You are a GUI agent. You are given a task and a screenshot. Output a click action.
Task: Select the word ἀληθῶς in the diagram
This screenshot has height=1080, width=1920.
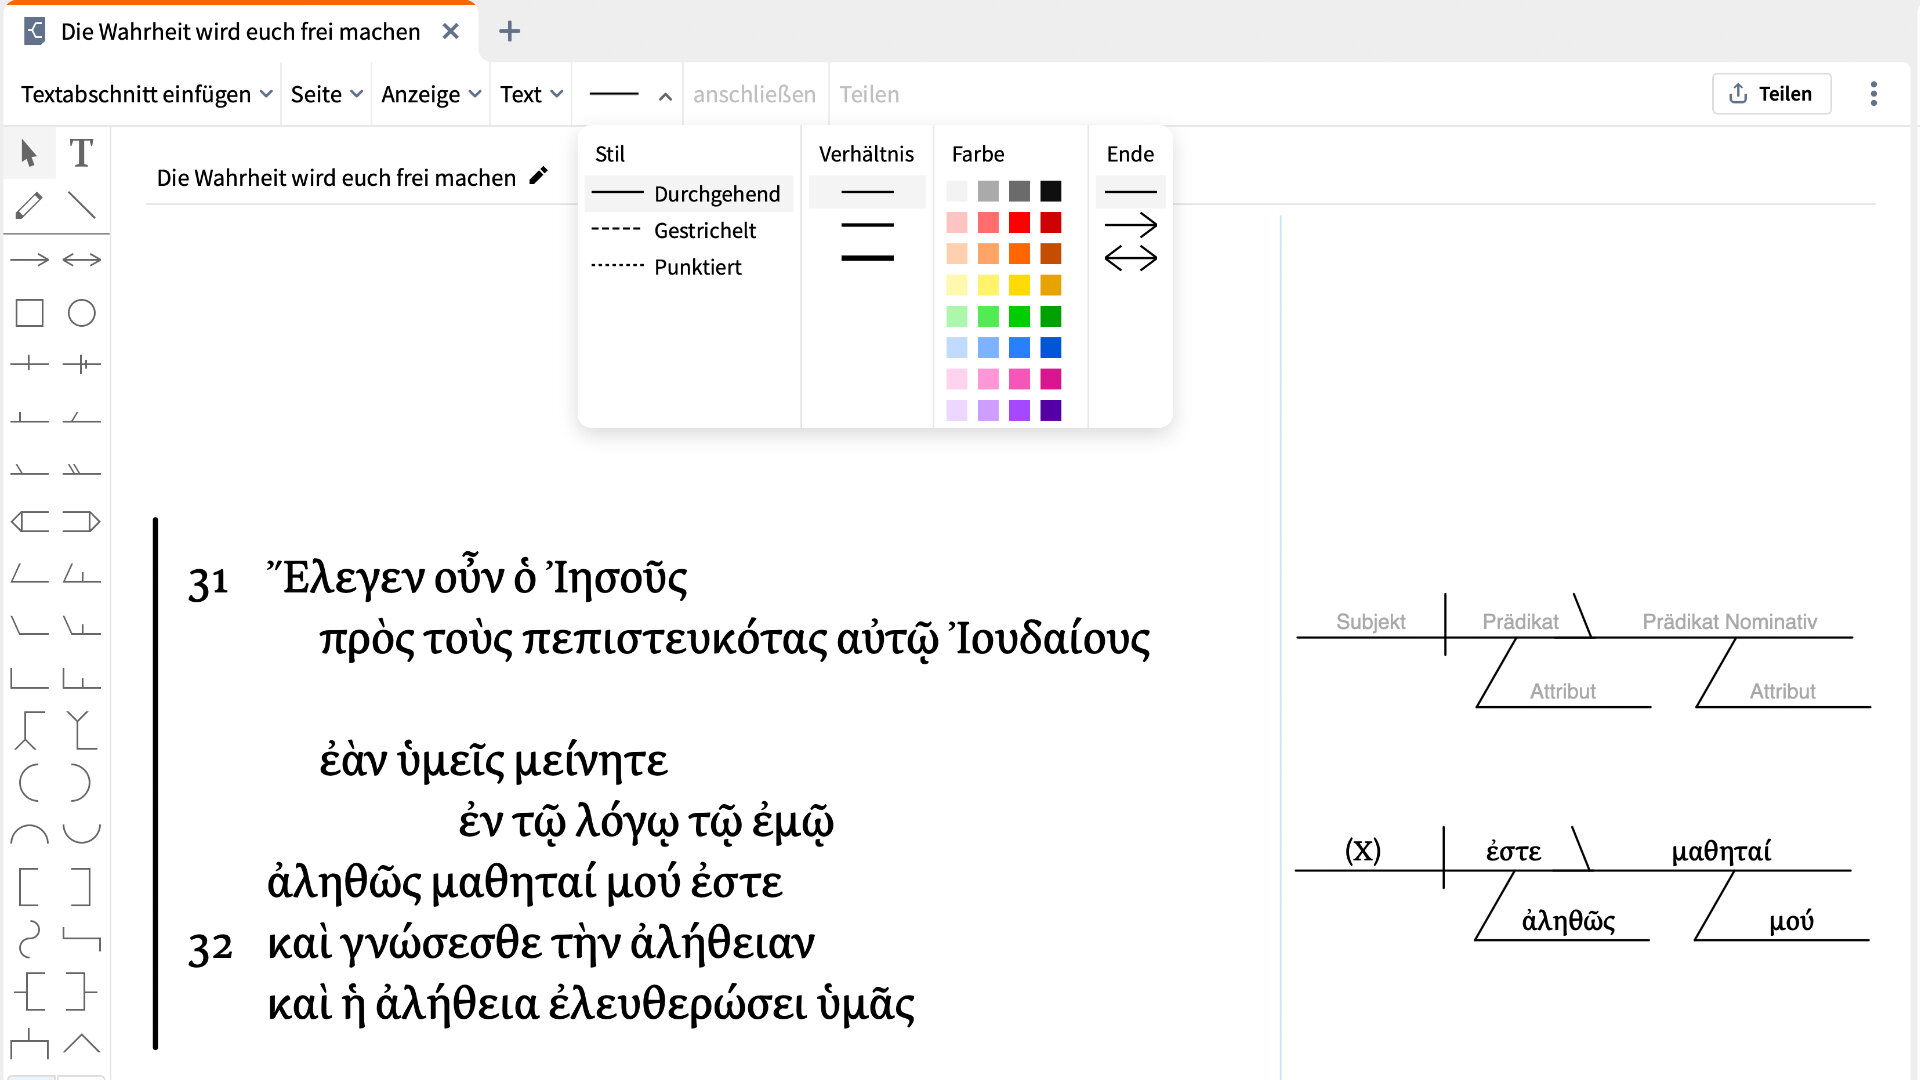pyautogui.click(x=1568, y=920)
